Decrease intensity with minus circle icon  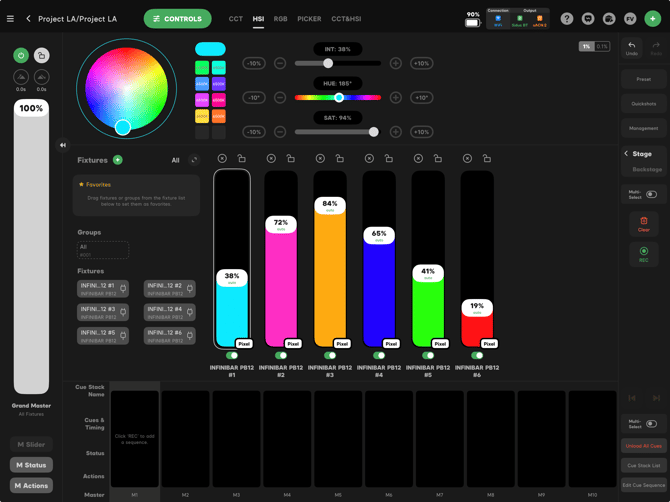coord(280,63)
